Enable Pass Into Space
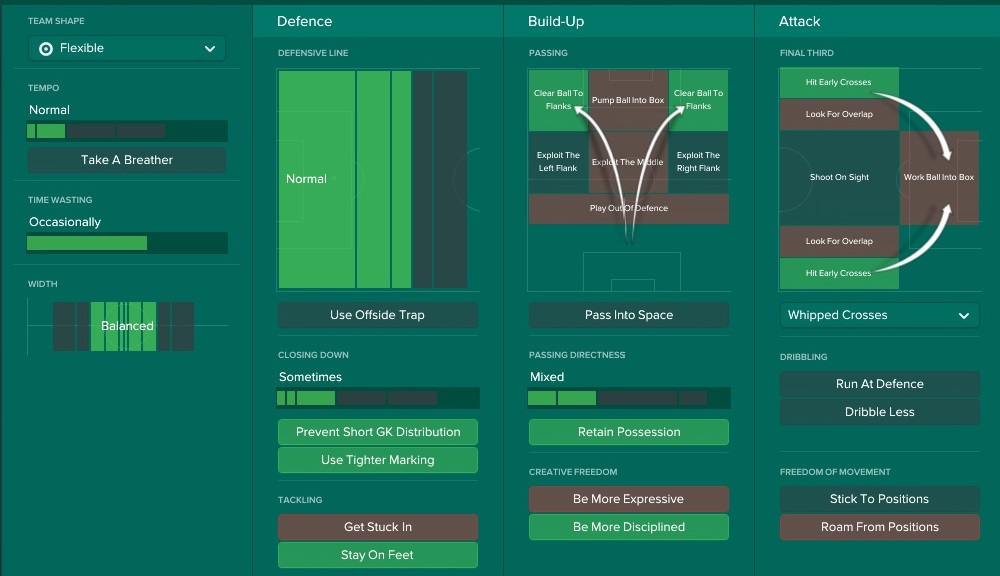Image resolution: width=1000 pixels, height=576 pixels. tap(628, 315)
